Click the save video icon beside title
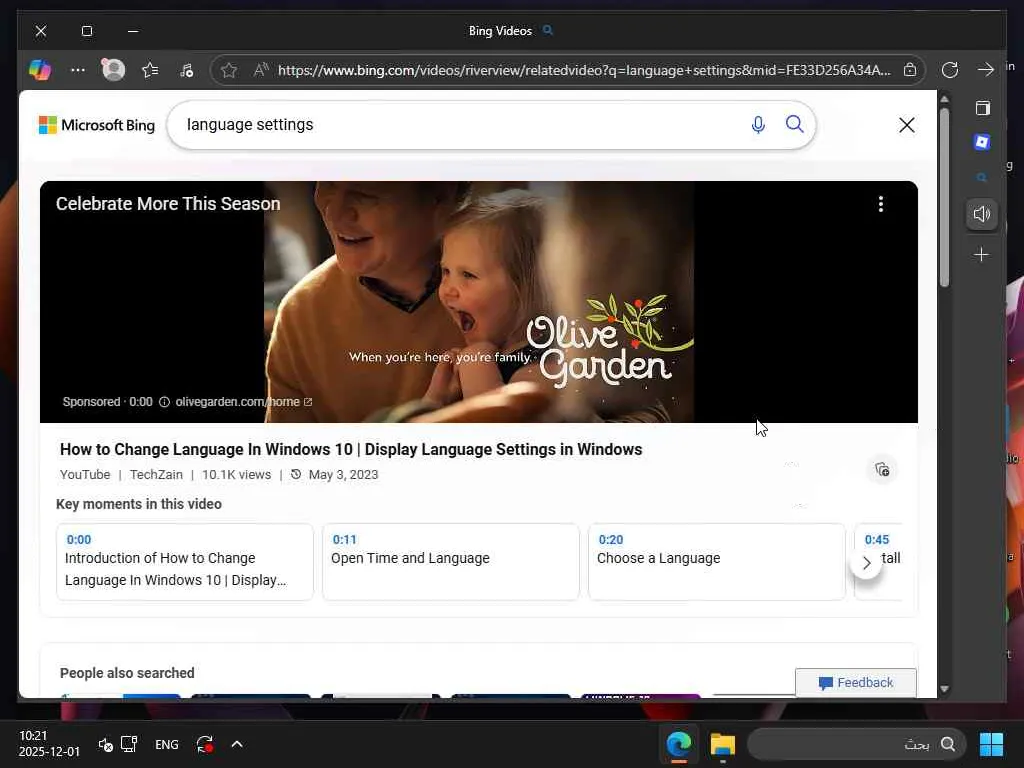Image resolution: width=1024 pixels, height=768 pixels. 882,470
